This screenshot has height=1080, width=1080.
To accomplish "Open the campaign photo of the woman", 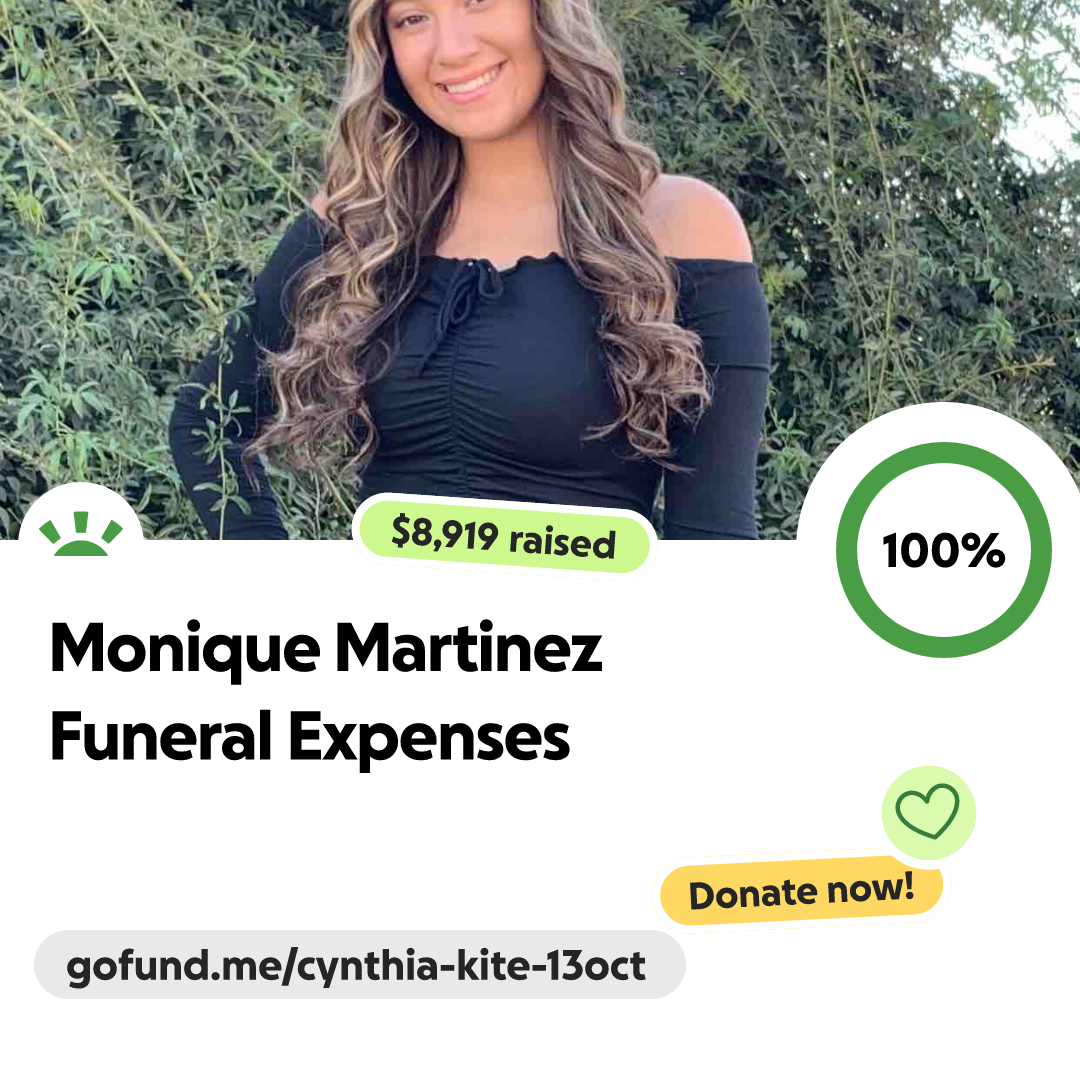I will point(540,269).
